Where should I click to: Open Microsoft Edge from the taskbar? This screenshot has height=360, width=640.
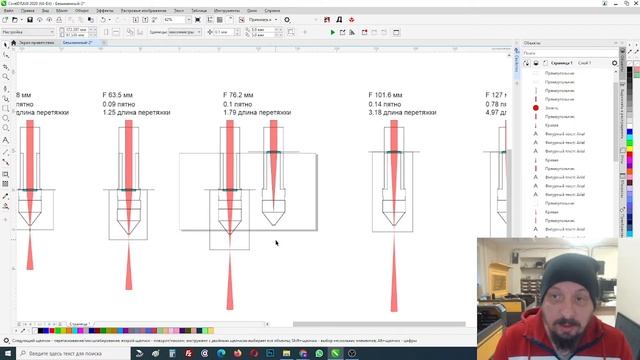coord(221,353)
